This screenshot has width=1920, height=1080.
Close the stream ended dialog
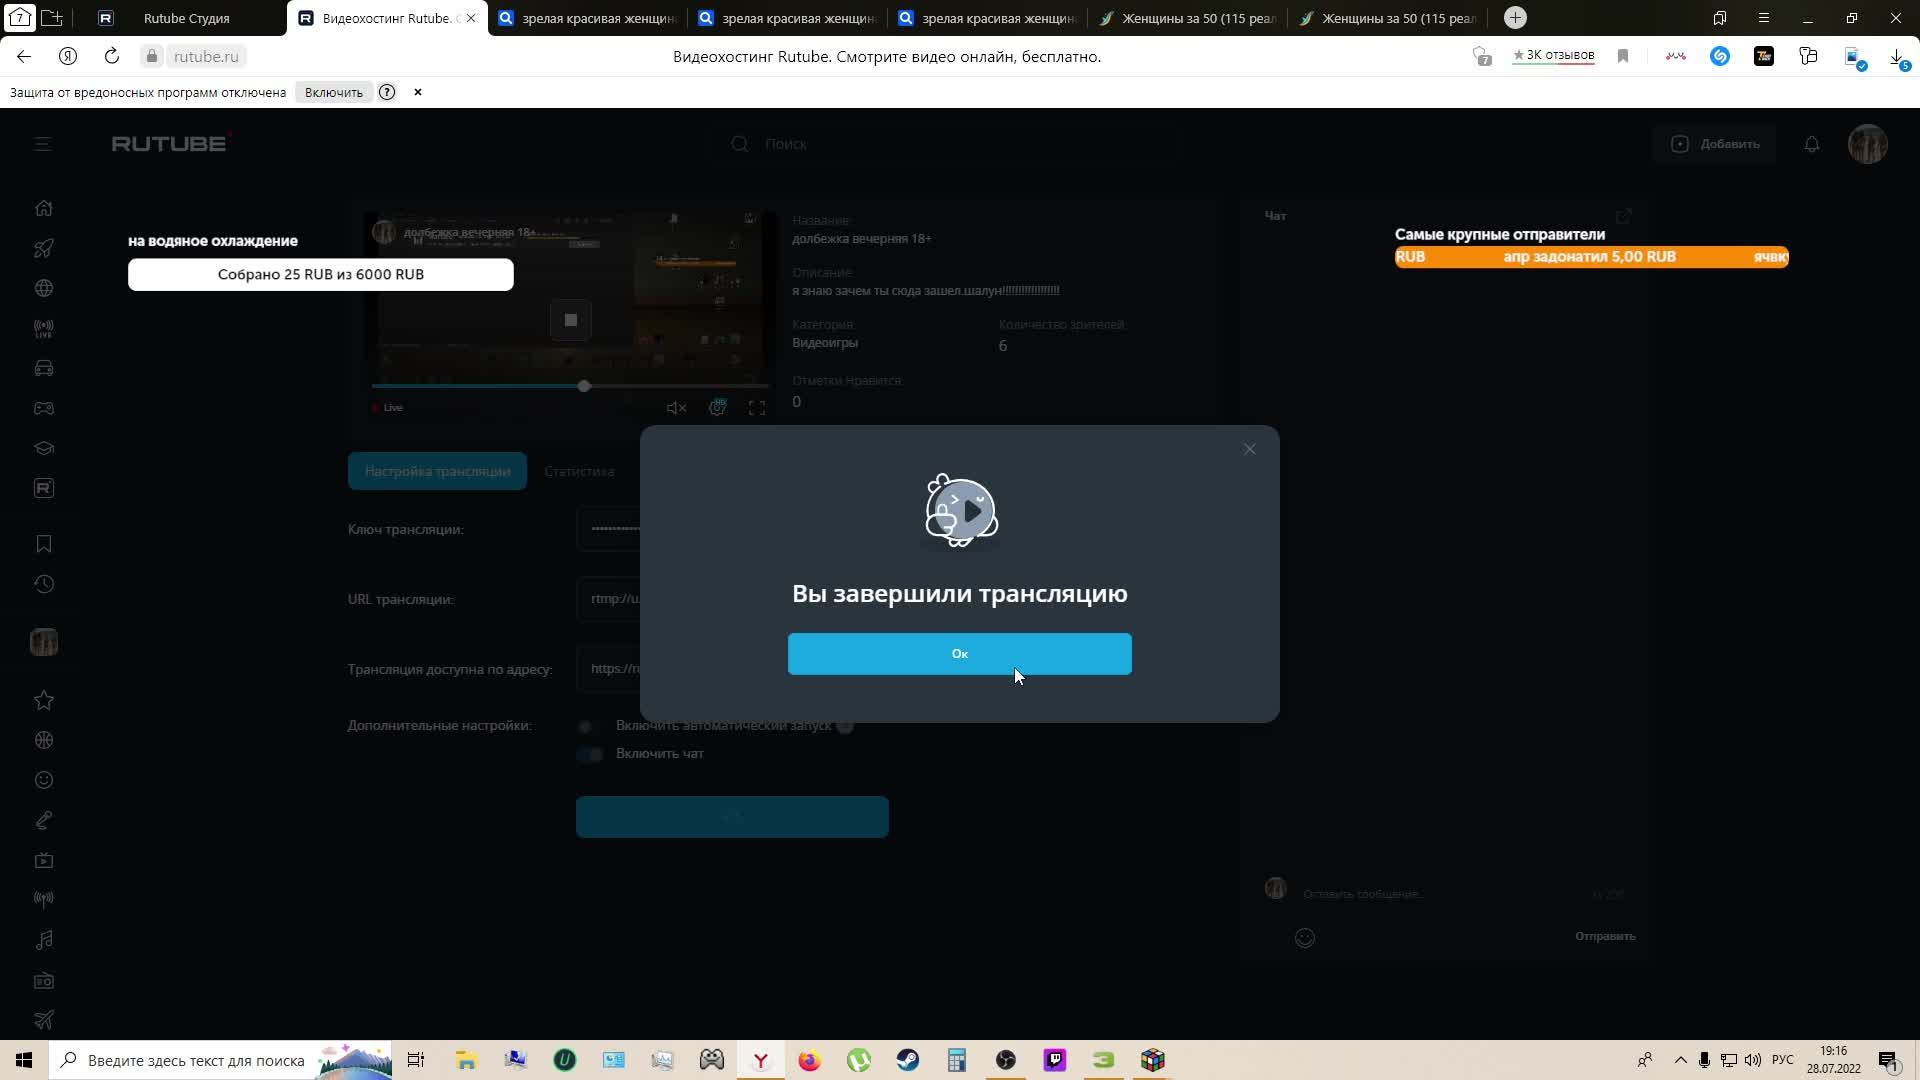click(x=1249, y=449)
